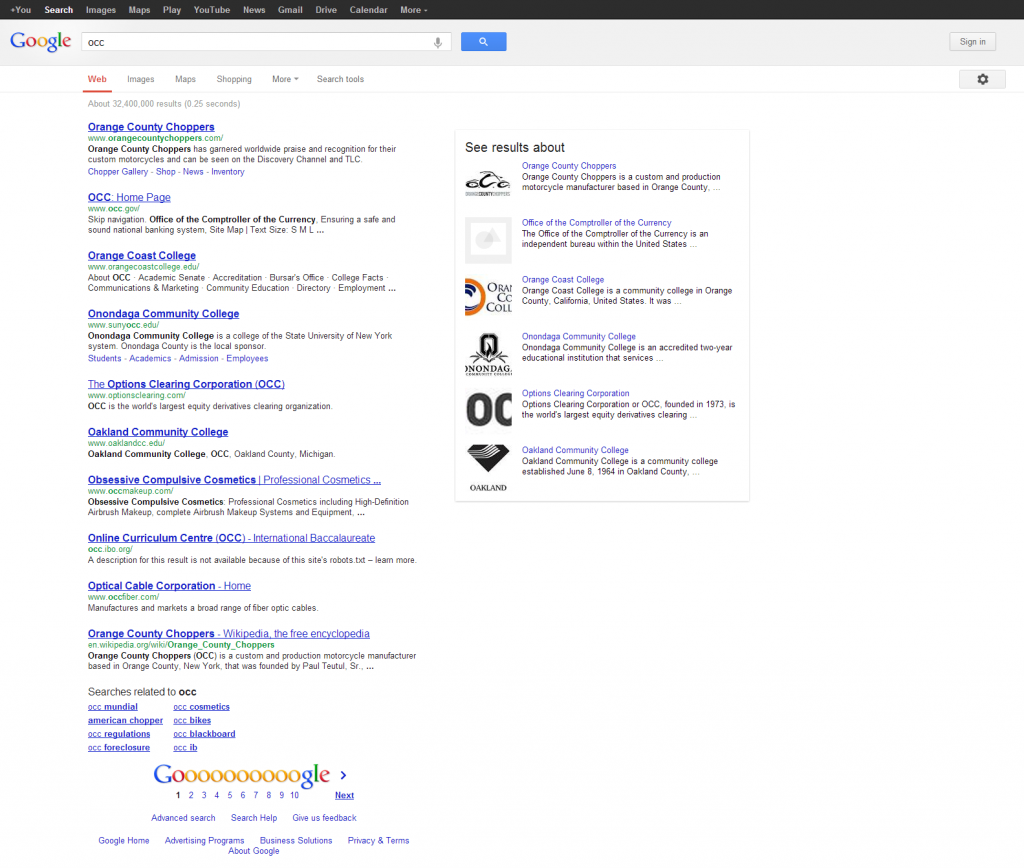This screenshot has height=868, width=1024.
Task: Click related search american chopper
Action: click(x=125, y=720)
